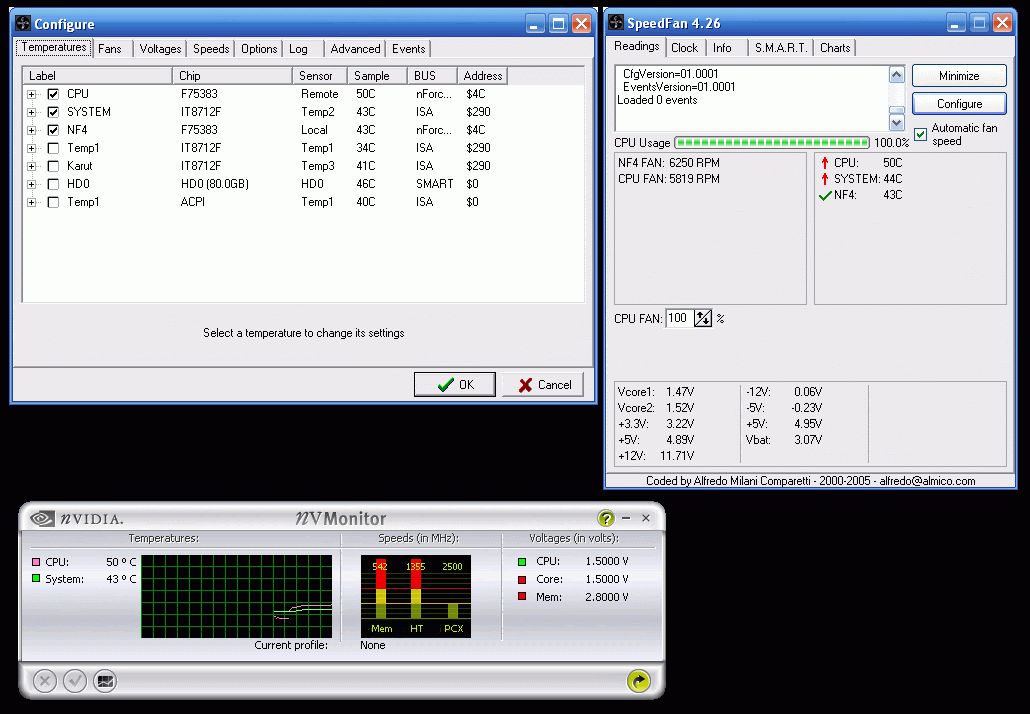Click the pink CPU temperature color swatch
The image size is (1030, 714).
pyautogui.click(x=36, y=562)
